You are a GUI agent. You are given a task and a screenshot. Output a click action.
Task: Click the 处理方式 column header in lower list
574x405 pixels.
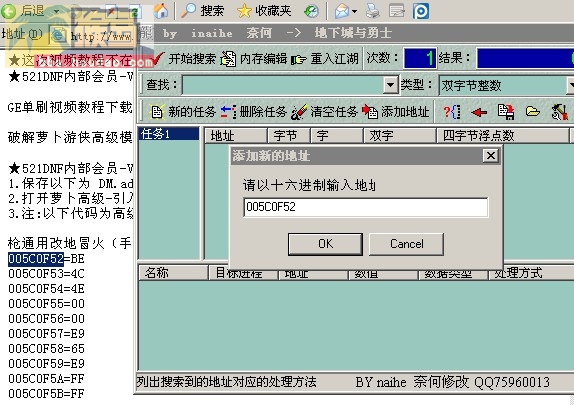pos(532,273)
